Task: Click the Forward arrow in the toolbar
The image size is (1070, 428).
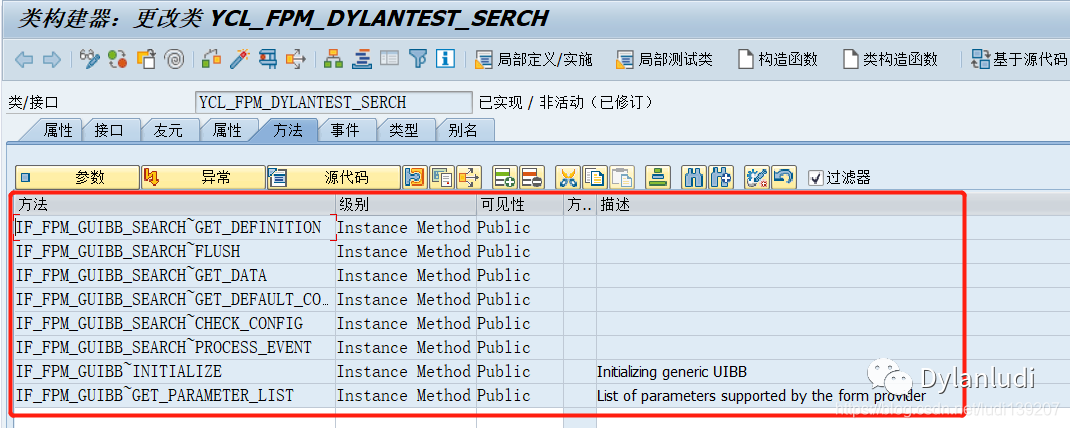Action: coord(52,59)
